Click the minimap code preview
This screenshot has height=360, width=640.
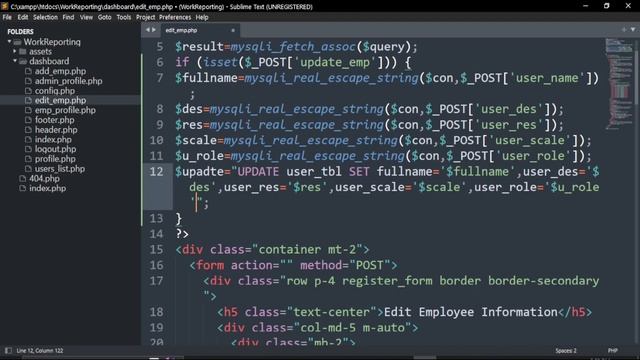619,84
